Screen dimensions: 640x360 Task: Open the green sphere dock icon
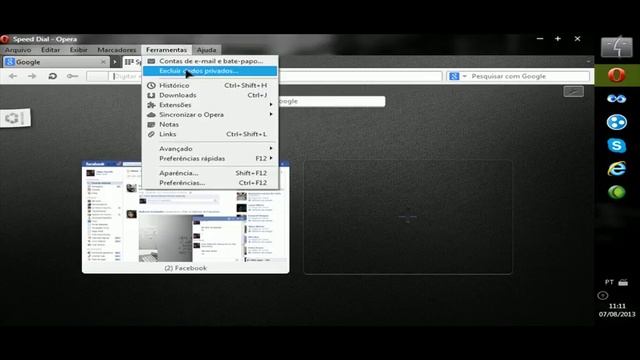(x=616, y=192)
